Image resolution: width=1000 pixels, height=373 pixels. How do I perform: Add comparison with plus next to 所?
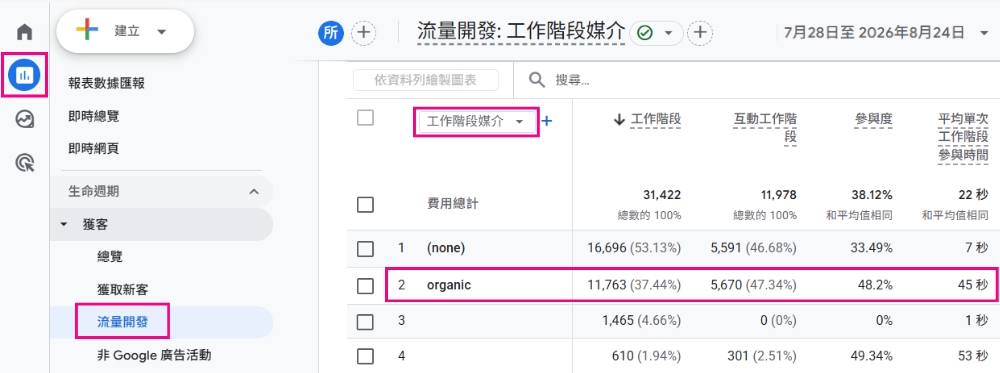point(364,33)
